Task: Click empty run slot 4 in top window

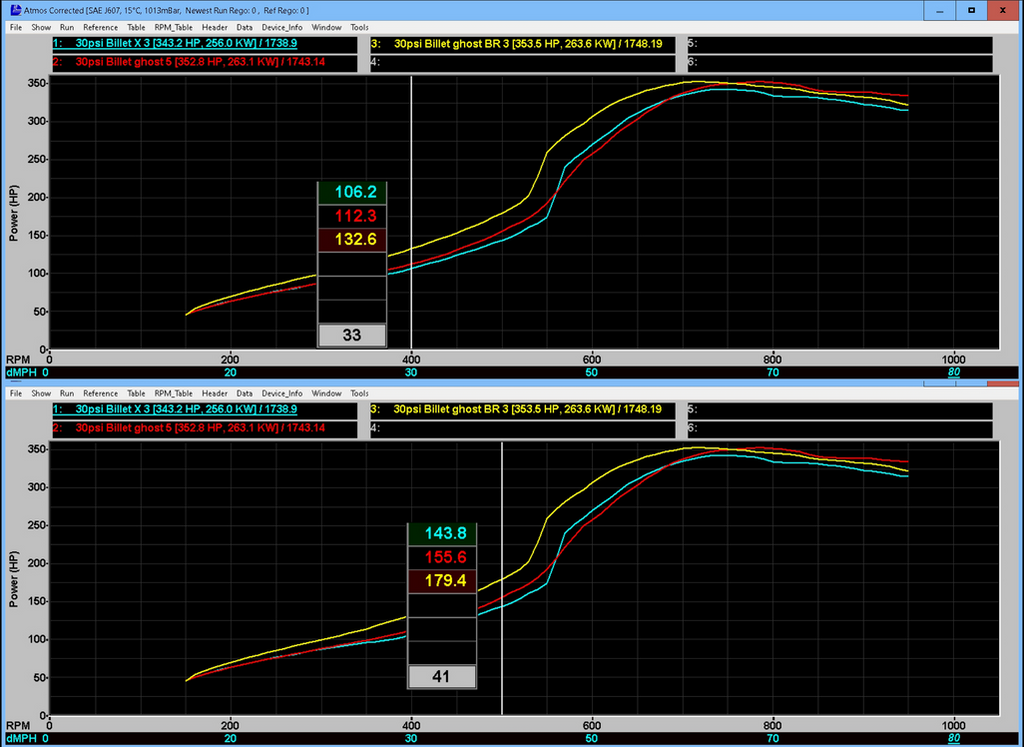Action: point(525,62)
